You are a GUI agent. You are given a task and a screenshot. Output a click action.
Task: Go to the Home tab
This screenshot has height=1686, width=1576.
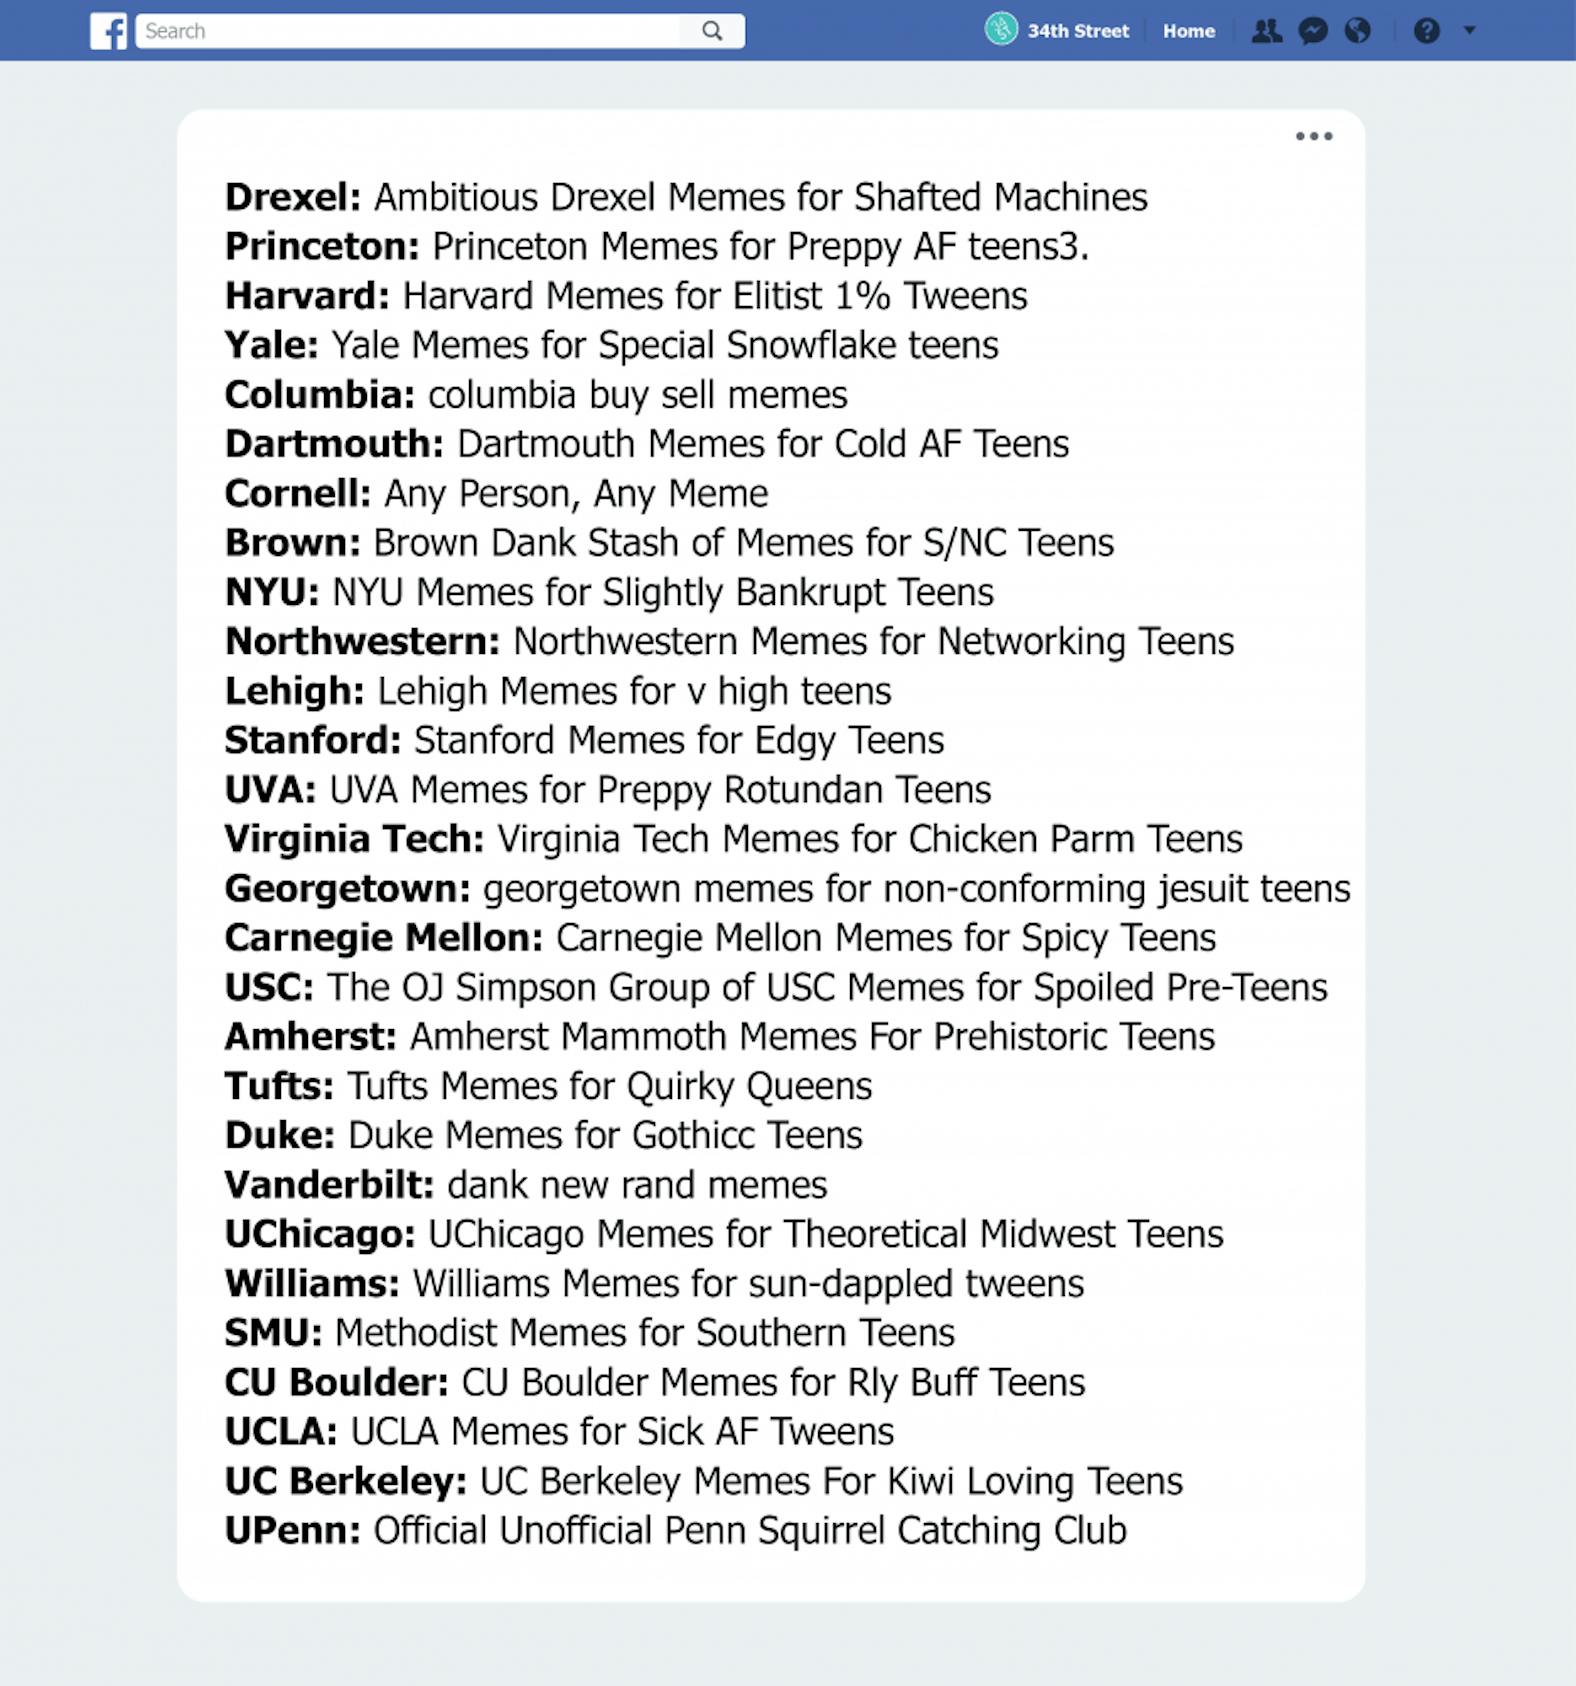coord(1188,31)
